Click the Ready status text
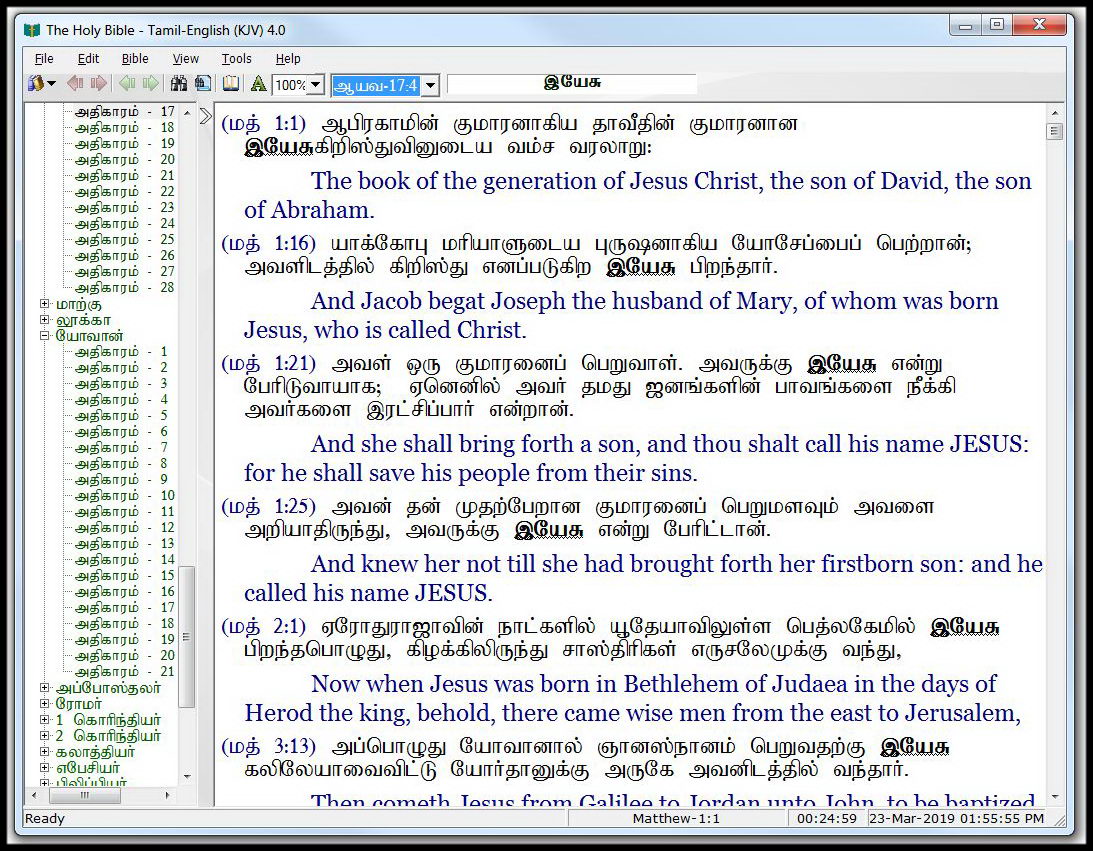The image size is (1093, 851). [45, 819]
